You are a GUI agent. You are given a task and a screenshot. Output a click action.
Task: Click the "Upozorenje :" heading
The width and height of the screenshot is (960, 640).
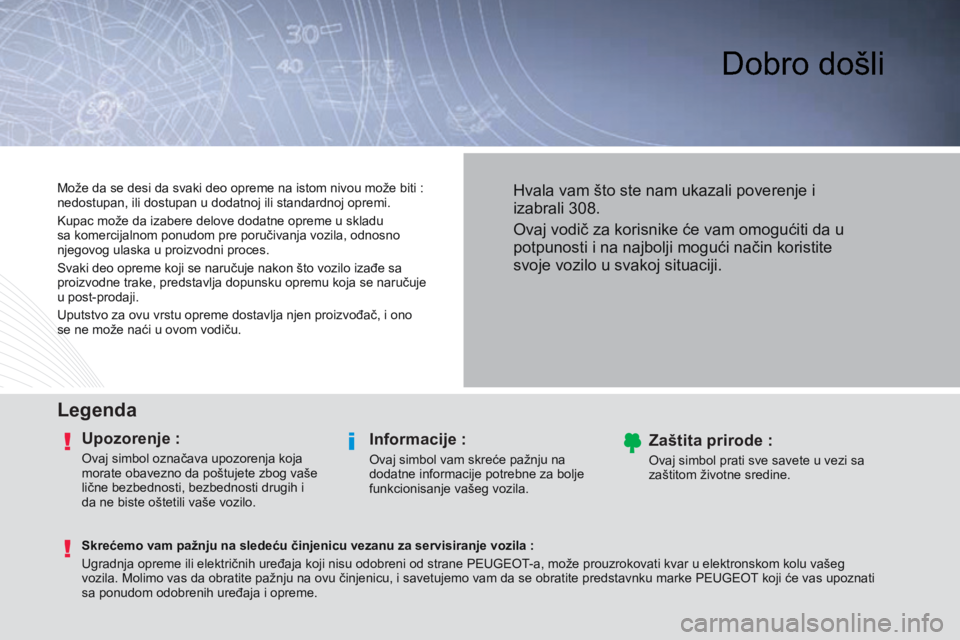coord(130,438)
